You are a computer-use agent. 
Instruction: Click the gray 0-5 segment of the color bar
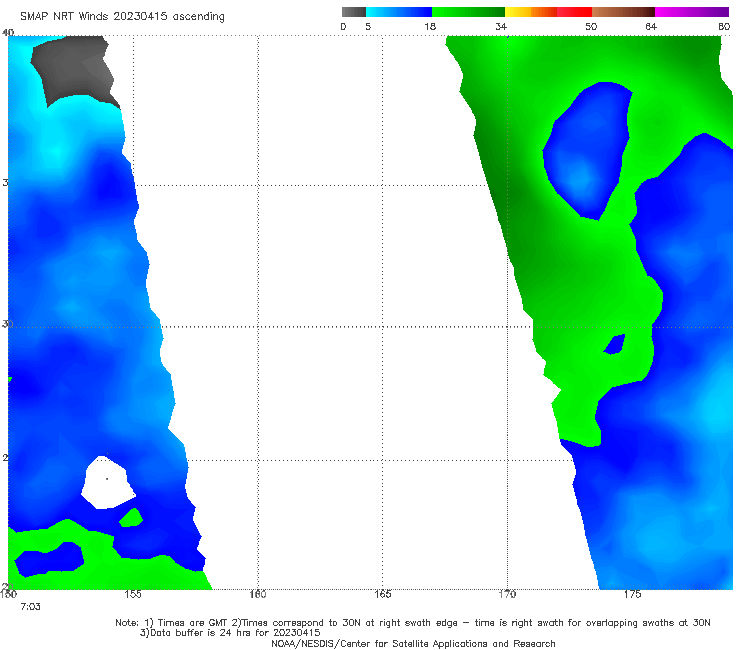[354, 12]
